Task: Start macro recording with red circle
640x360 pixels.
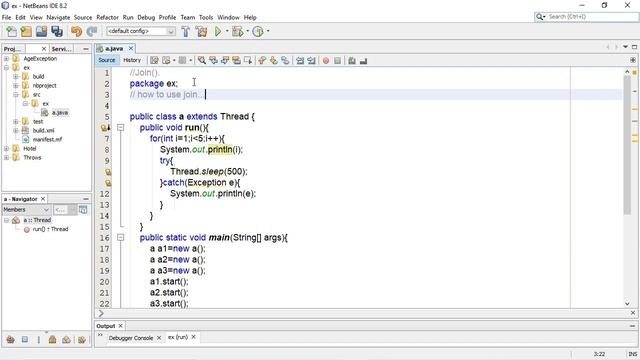Action: (326, 60)
